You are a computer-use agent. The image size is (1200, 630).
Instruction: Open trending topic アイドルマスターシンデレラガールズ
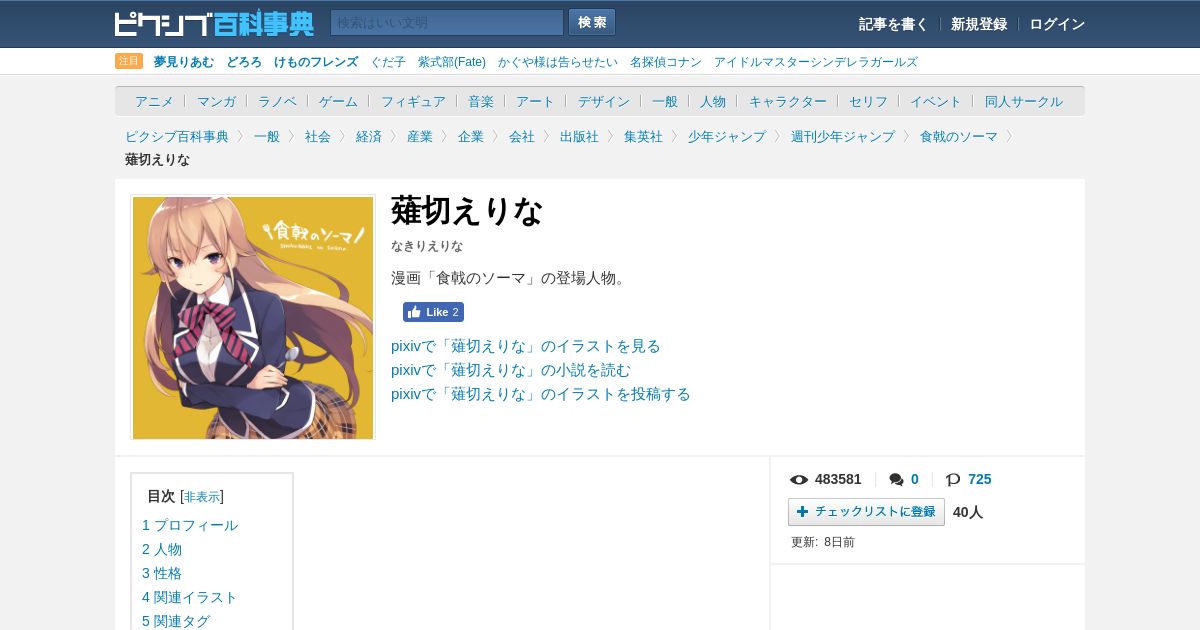[x=815, y=62]
